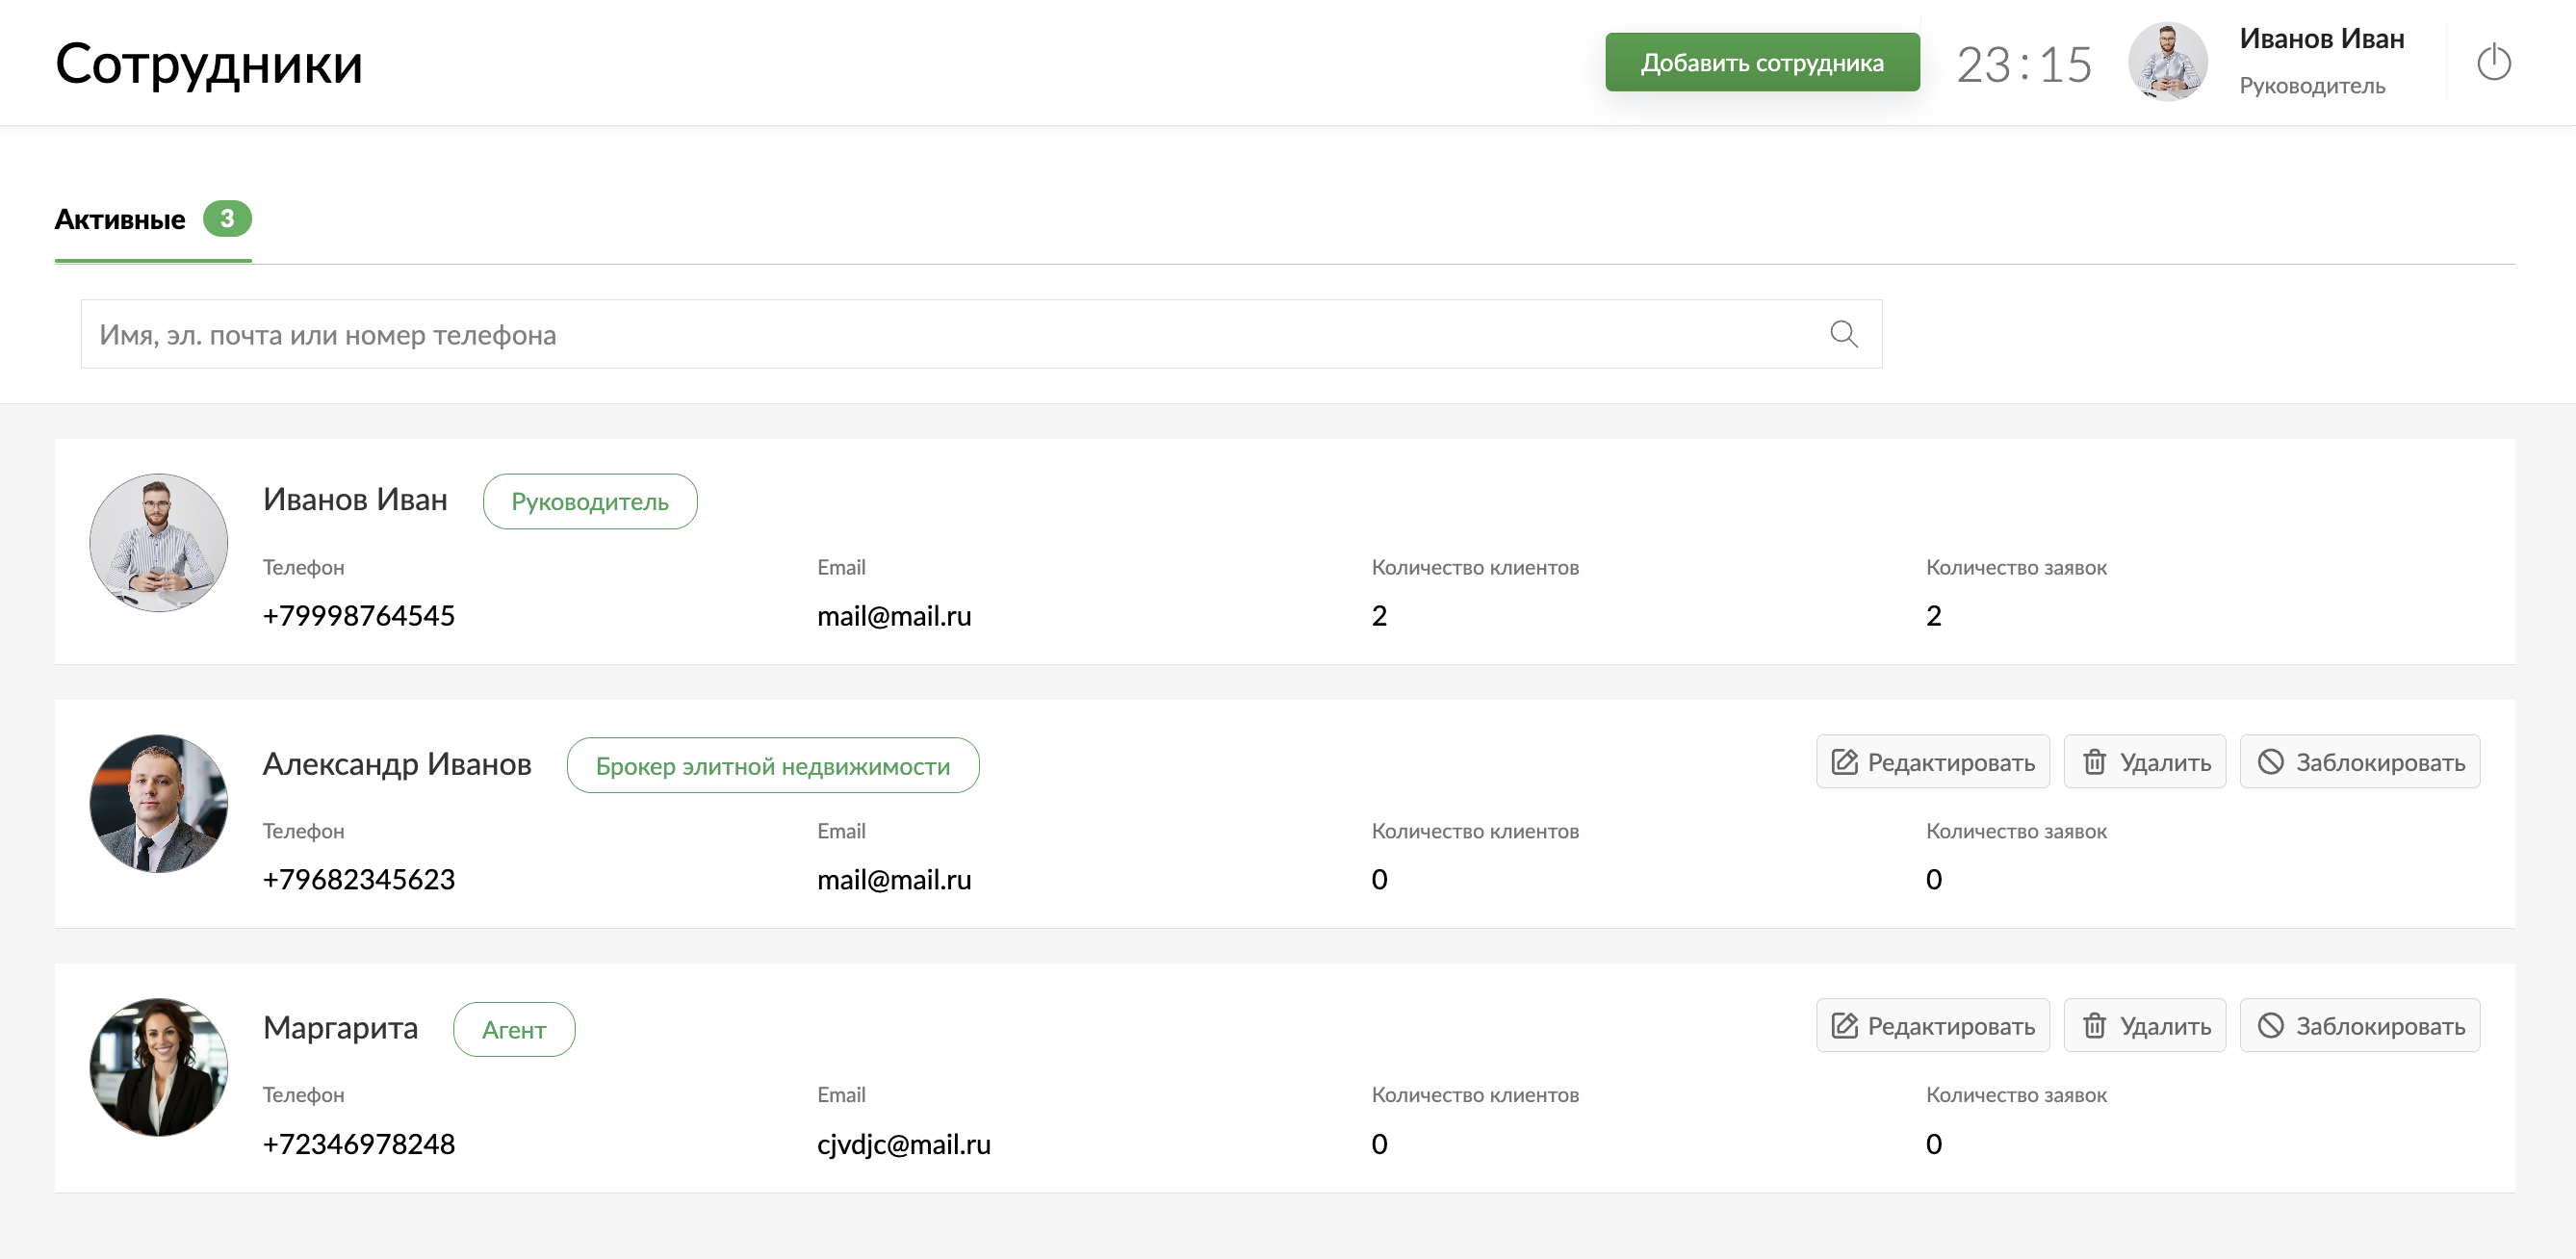Click the trash icon for Александр Иванов
The height and width of the screenshot is (1259, 2576).
2094,762
